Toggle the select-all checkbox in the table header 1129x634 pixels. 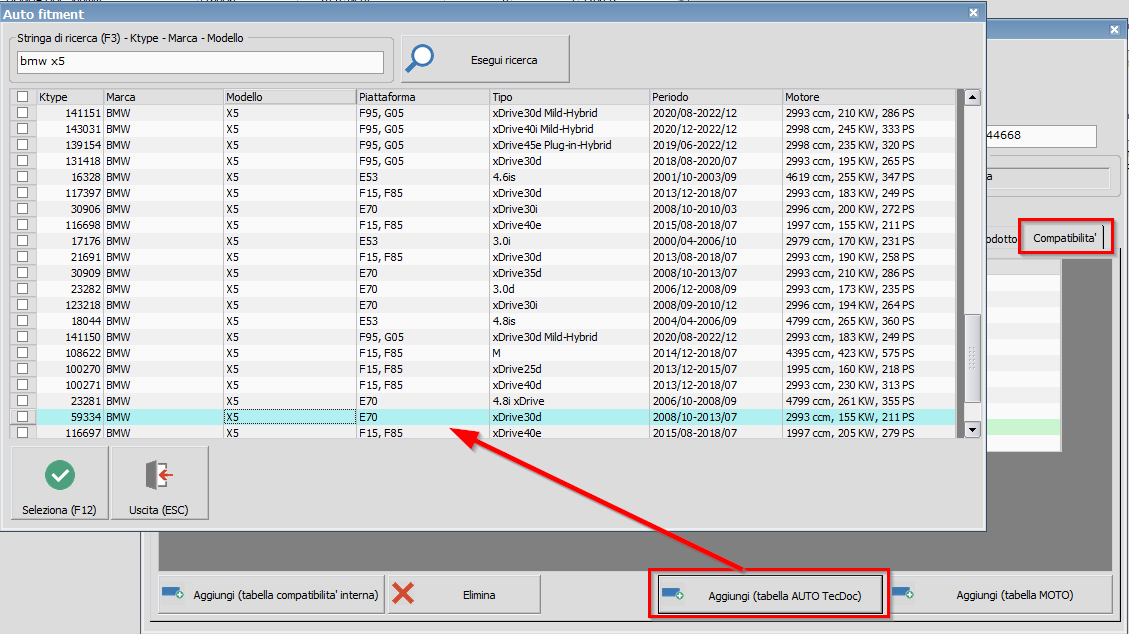click(x=22, y=96)
